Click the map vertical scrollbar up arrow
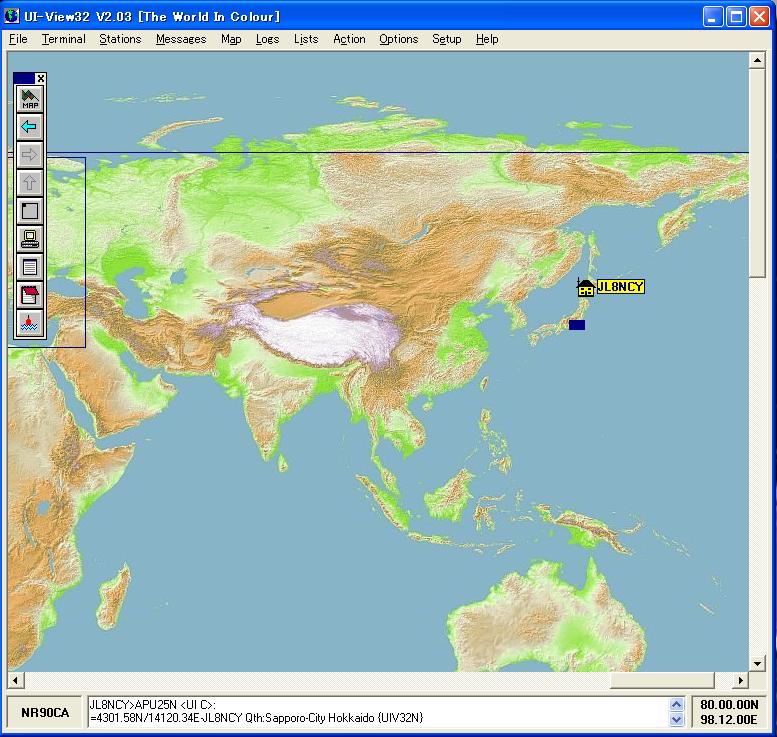 (x=758, y=60)
